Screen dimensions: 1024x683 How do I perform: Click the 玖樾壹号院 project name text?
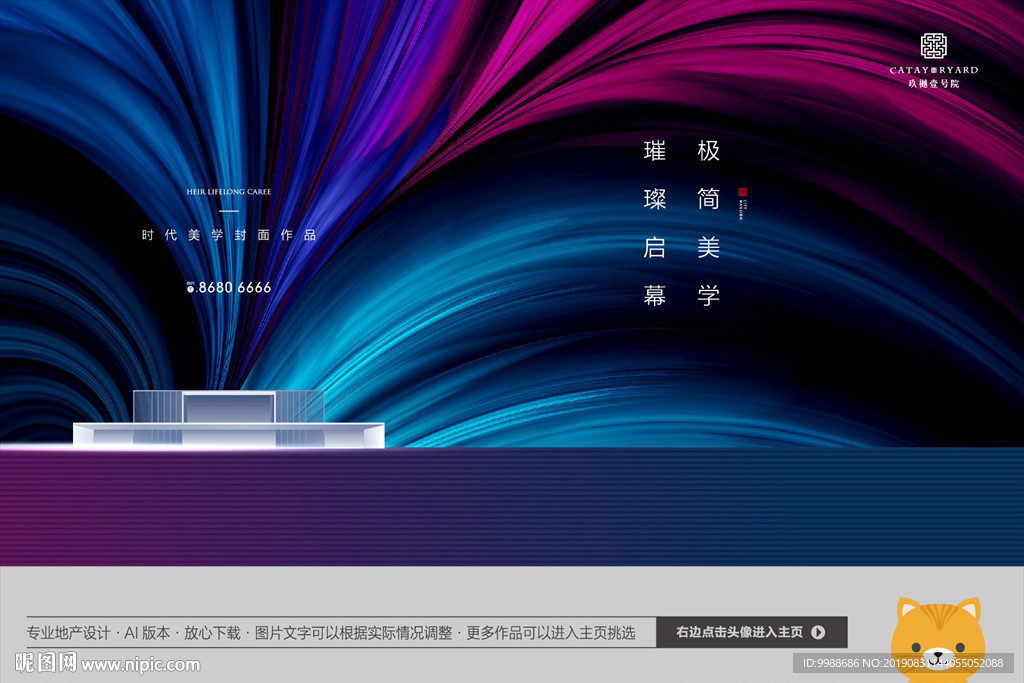933,84
